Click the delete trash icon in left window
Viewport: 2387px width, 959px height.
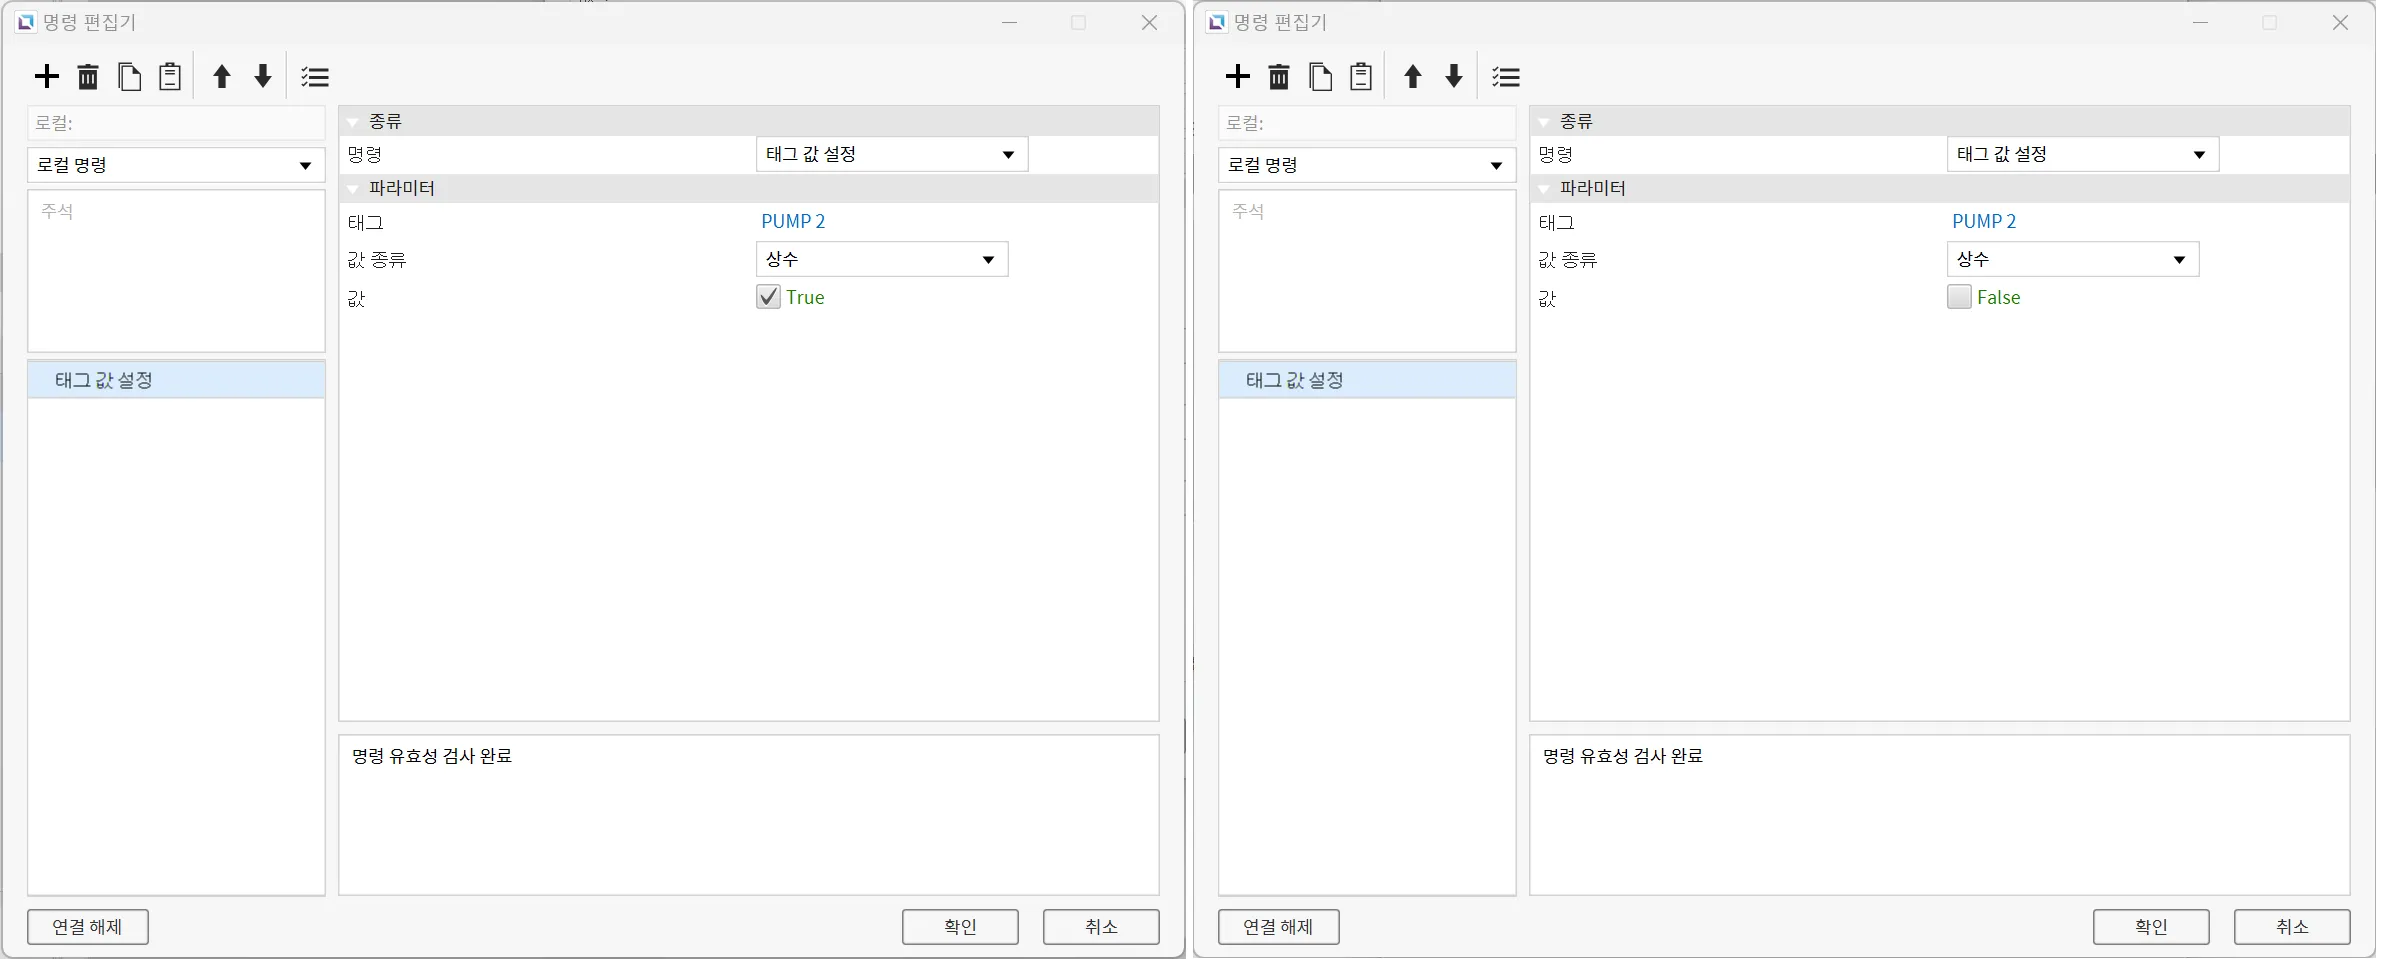point(88,77)
